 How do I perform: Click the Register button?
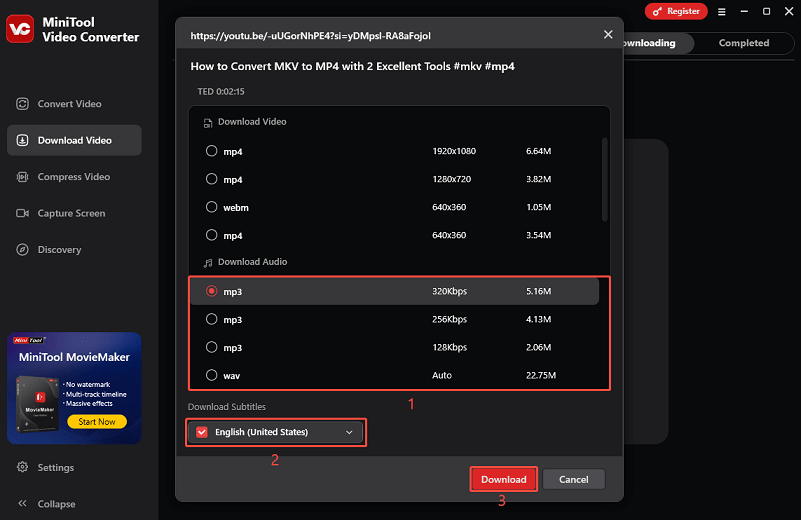(676, 11)
